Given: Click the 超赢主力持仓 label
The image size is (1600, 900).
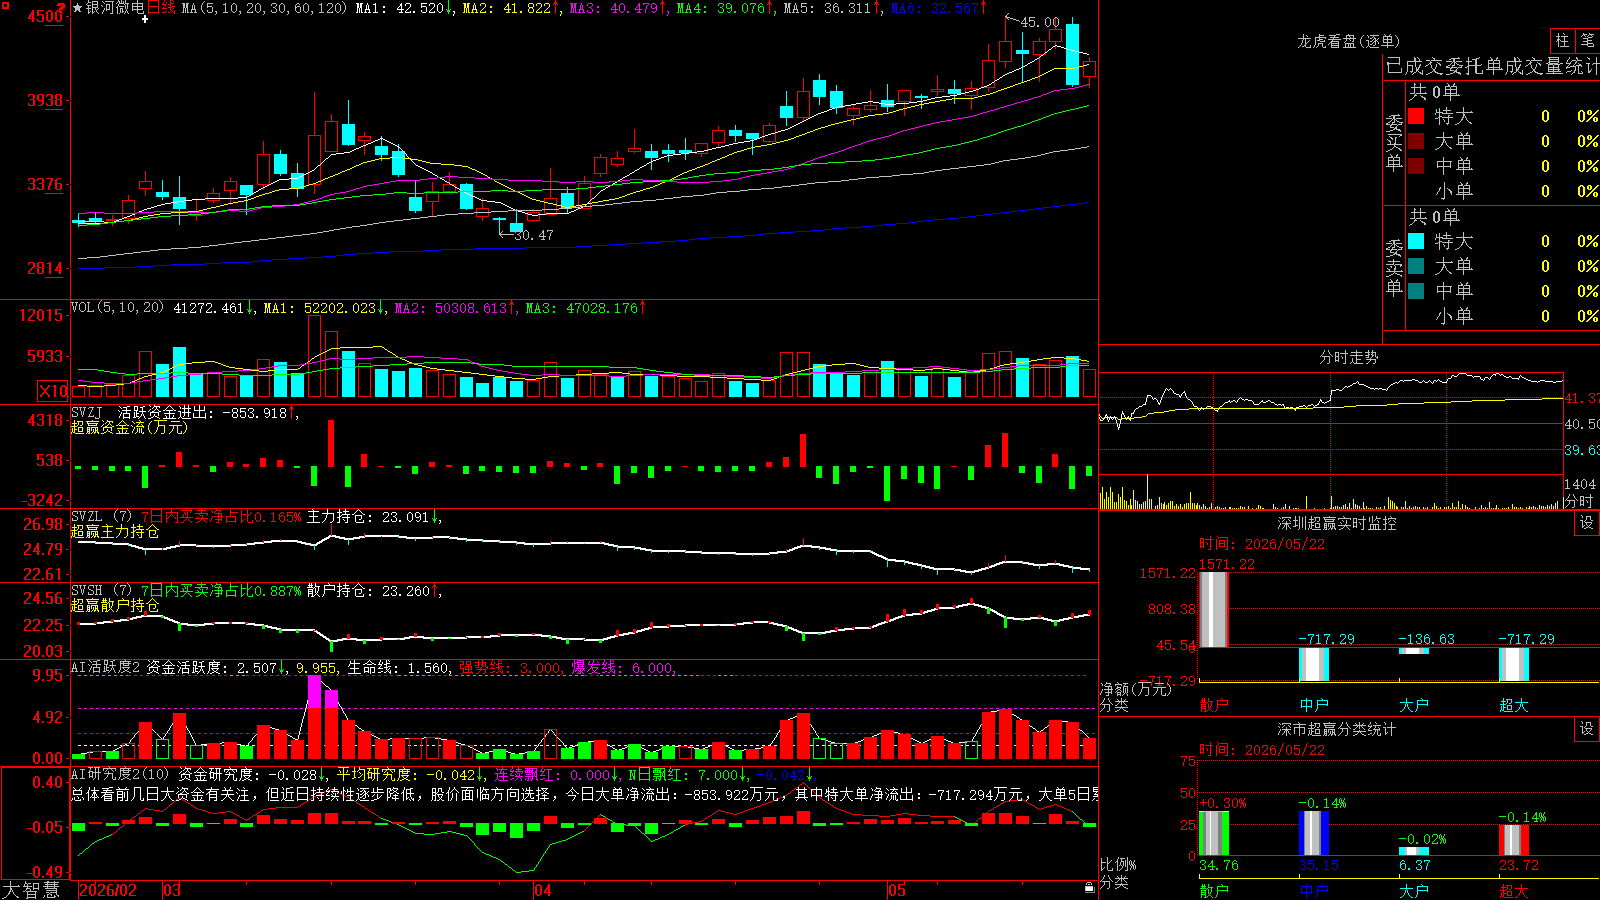Looking at the screenshot, I should [x=115, y=531].
